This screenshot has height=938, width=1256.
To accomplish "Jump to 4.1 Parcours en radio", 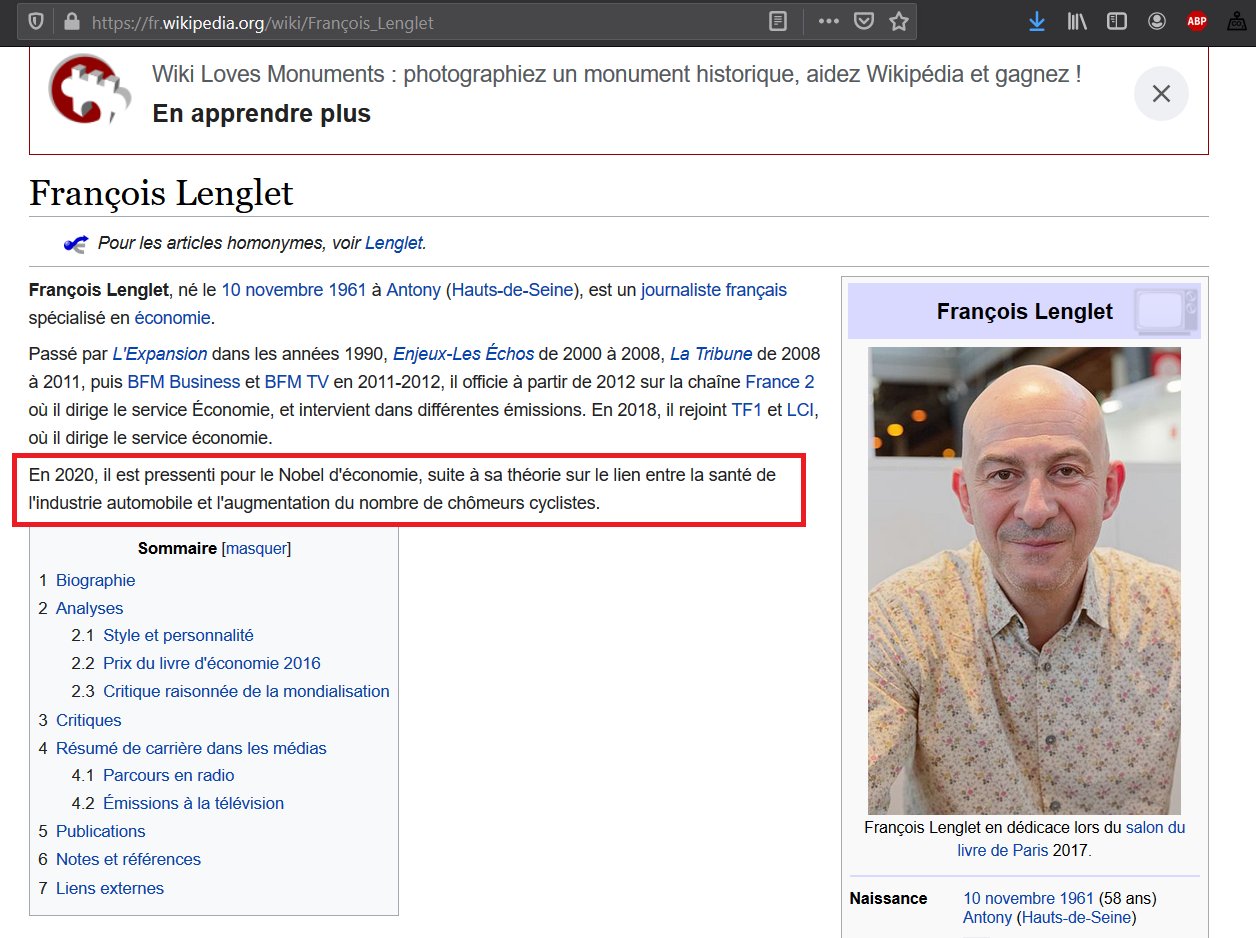I will 169,775.
